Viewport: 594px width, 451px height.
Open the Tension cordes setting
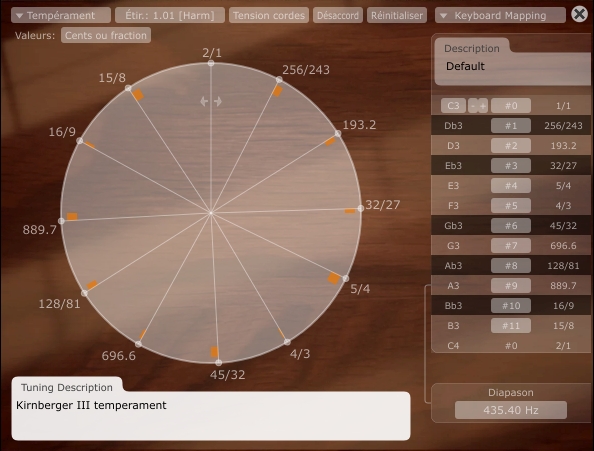tap(269, 16)
